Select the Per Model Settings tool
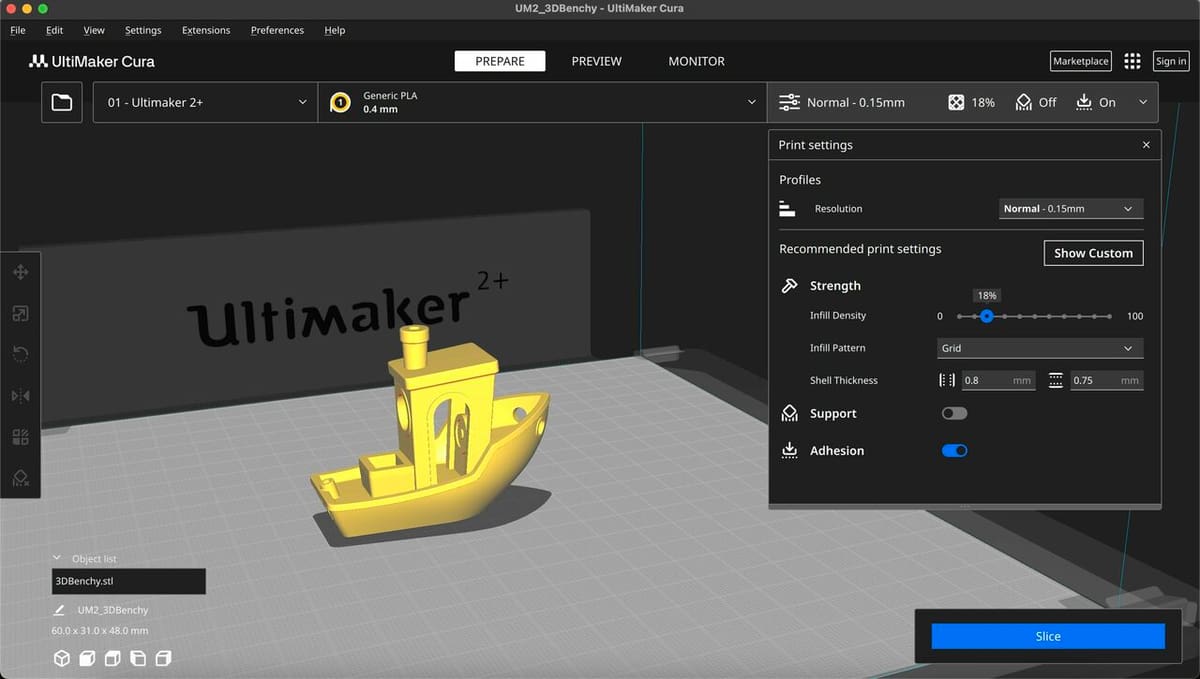 pyautogui.click(x=20, y=437)
